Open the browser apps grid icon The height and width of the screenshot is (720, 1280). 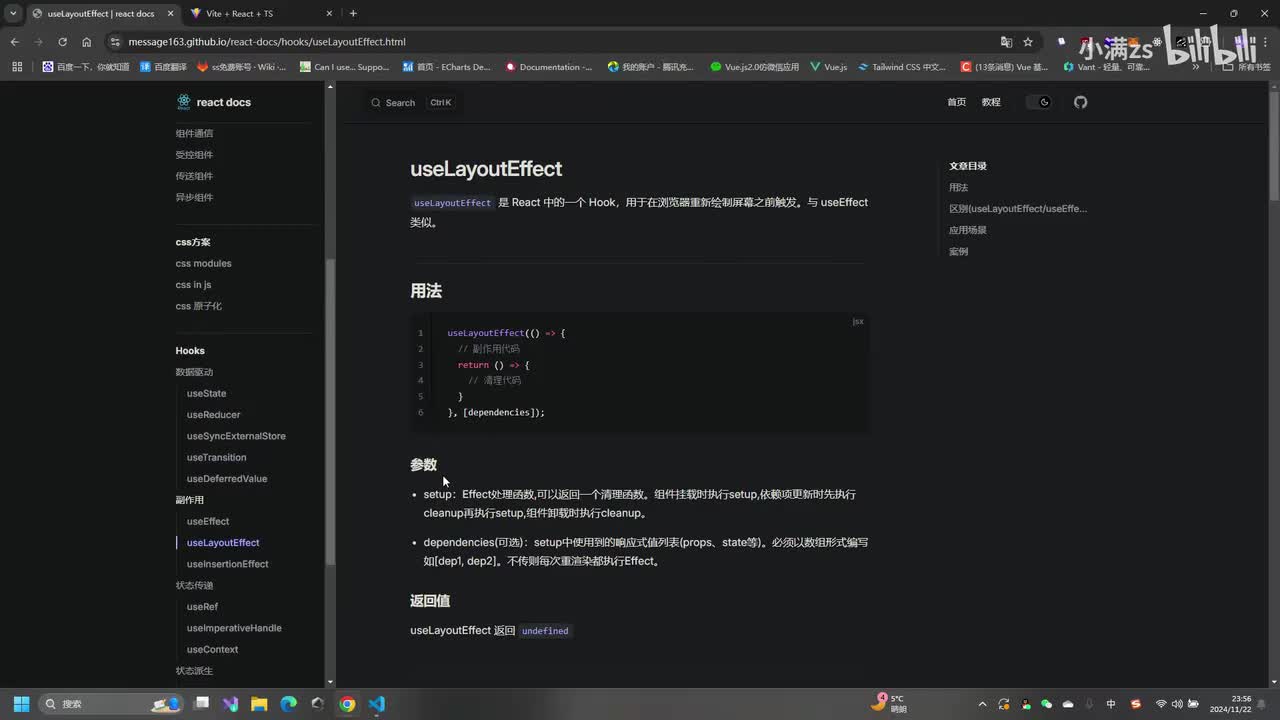point(17,67)
